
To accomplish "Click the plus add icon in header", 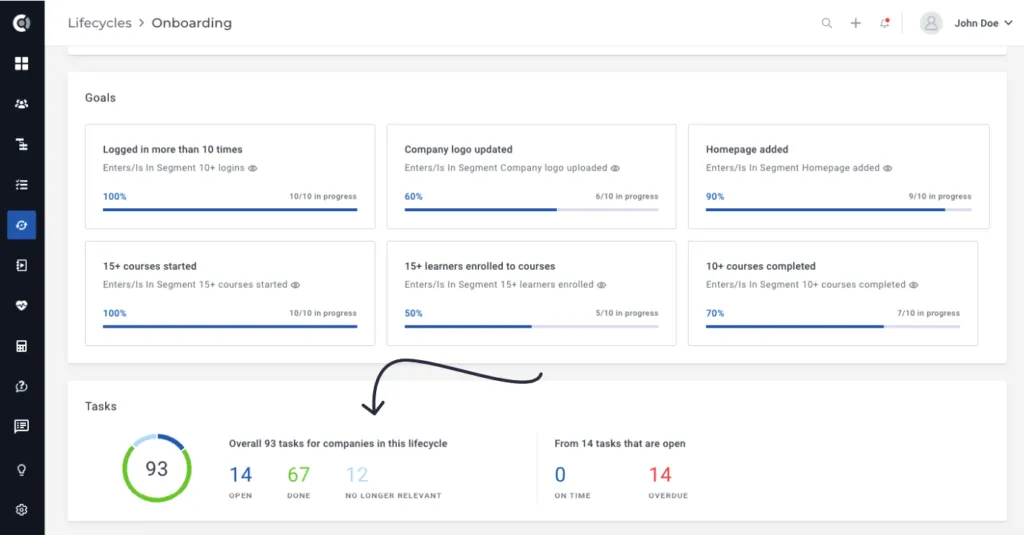I will point(856,23).
